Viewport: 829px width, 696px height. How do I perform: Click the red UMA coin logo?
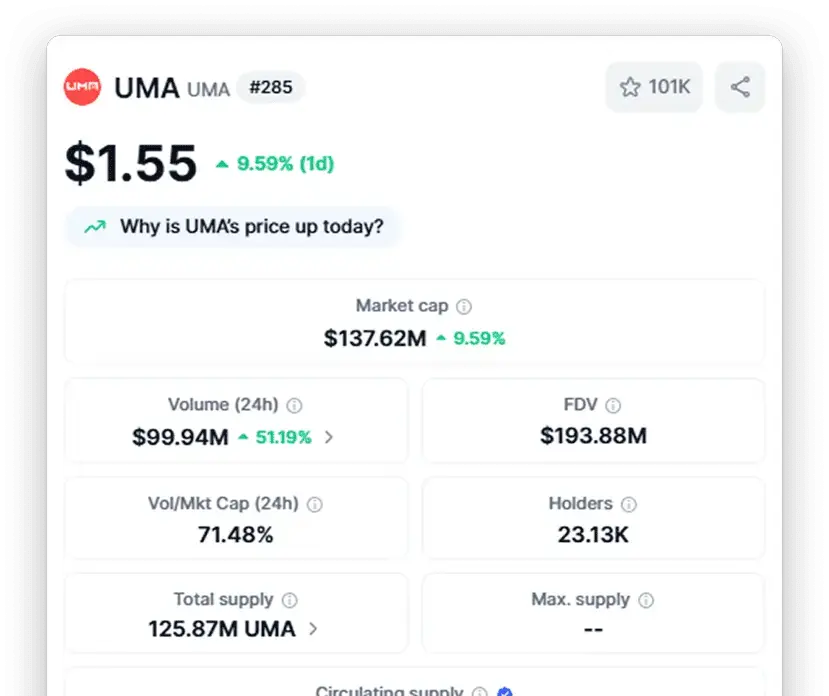coord(82,87)
